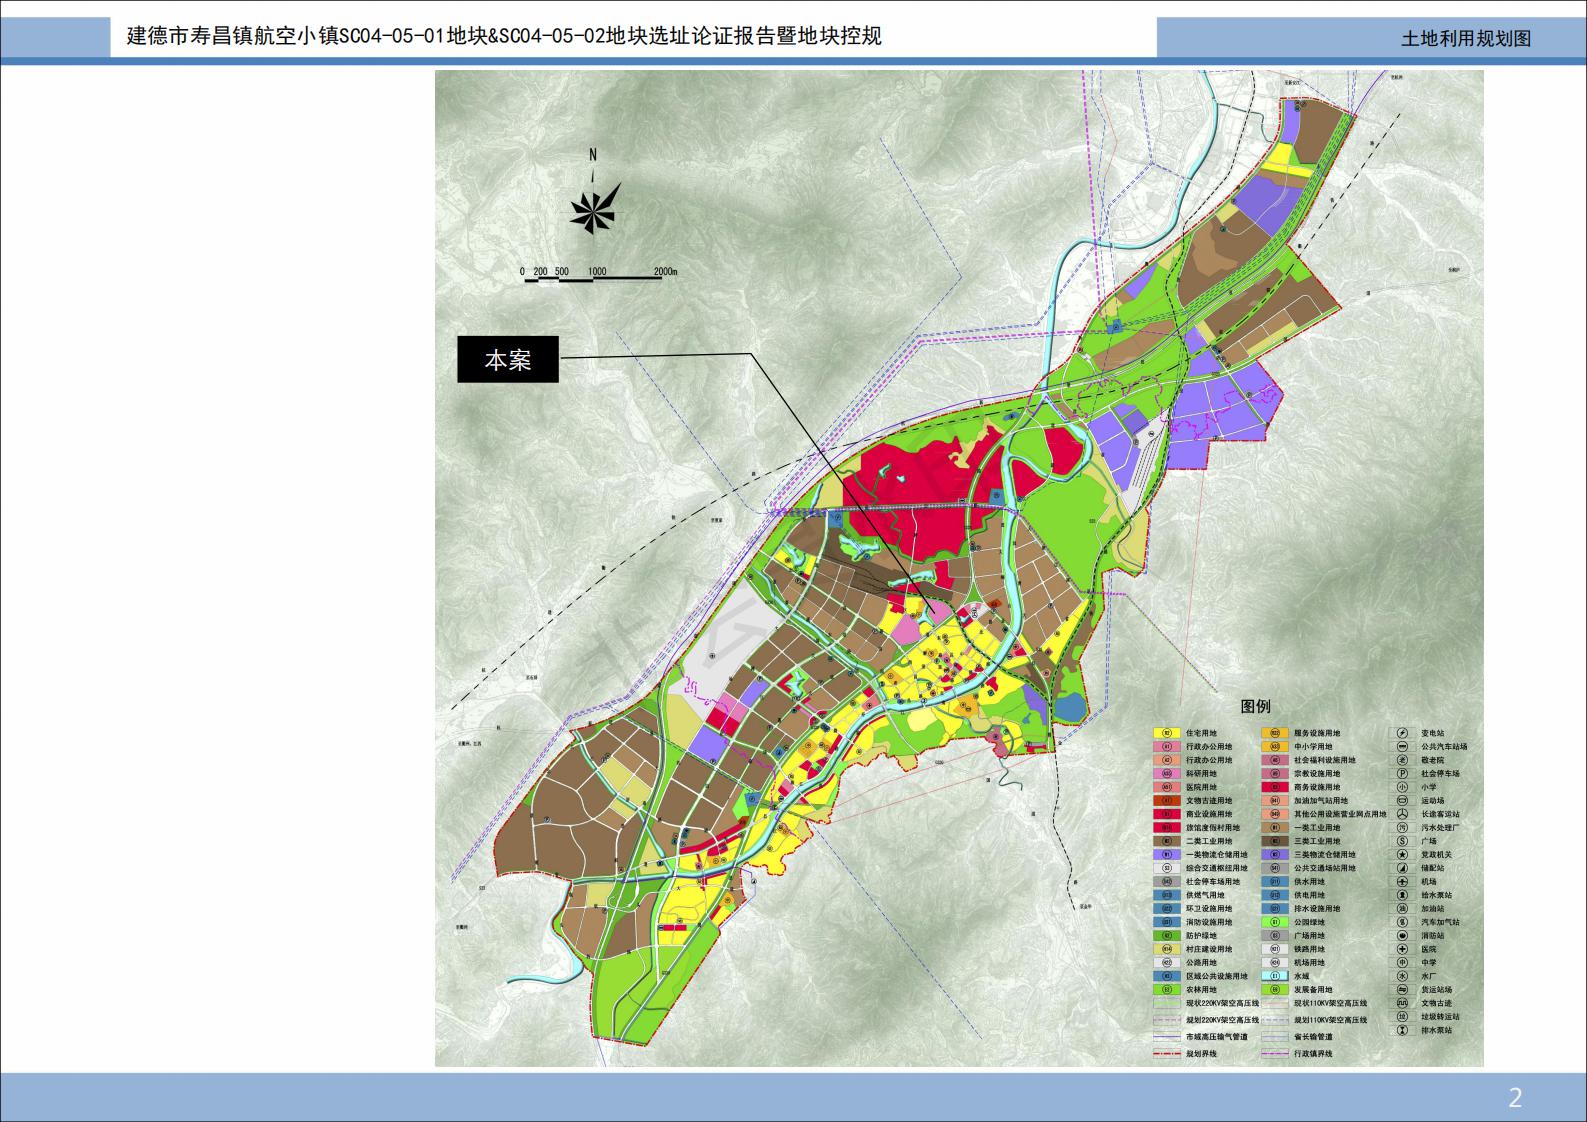This screenshot has width=1587, height=1122.
Task: Click the document title starting with 建德市寿昌镇航空小镇
Action: pyautogui.click(x=504, y=37)
